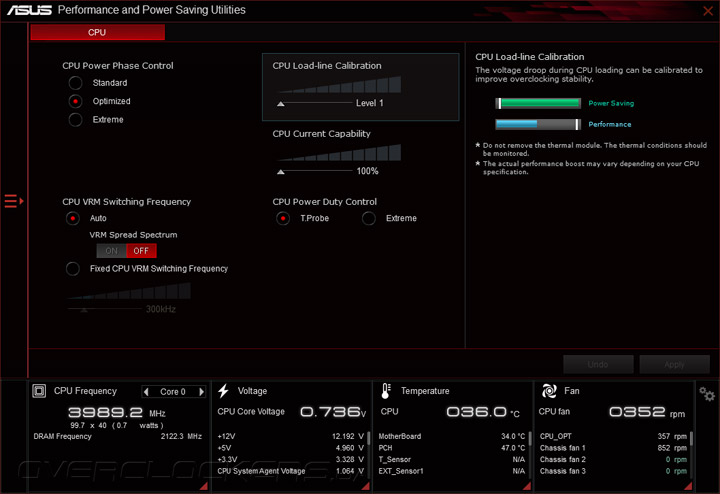
Task: Click the DRAM Frequency row
Action: [118, 436]
